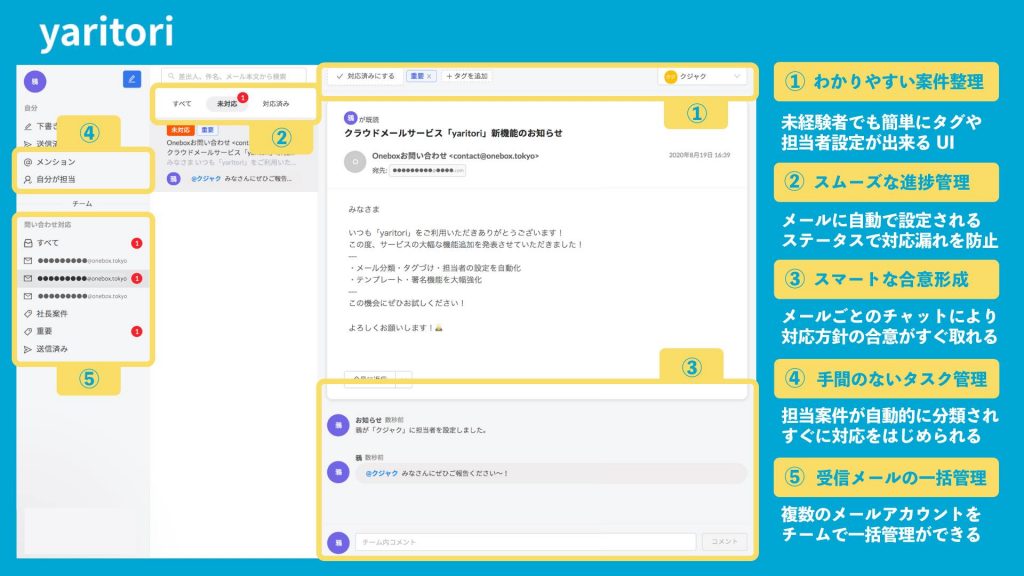Click the email subject クラウドメールサービス line

[453, 133]
